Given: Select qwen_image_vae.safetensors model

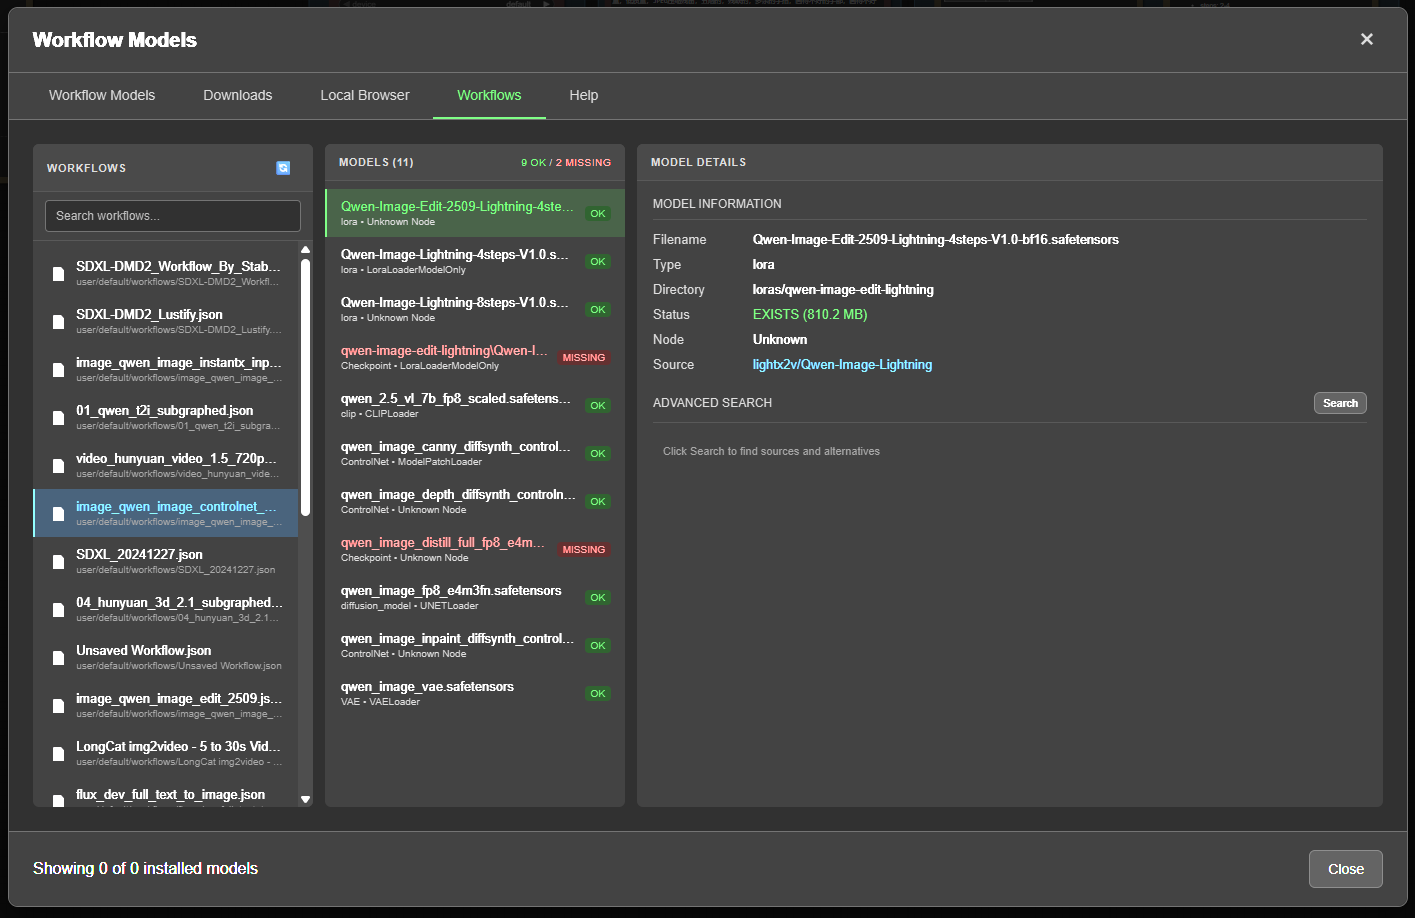Looking at the screenshot, I should [x=475, y=693].
